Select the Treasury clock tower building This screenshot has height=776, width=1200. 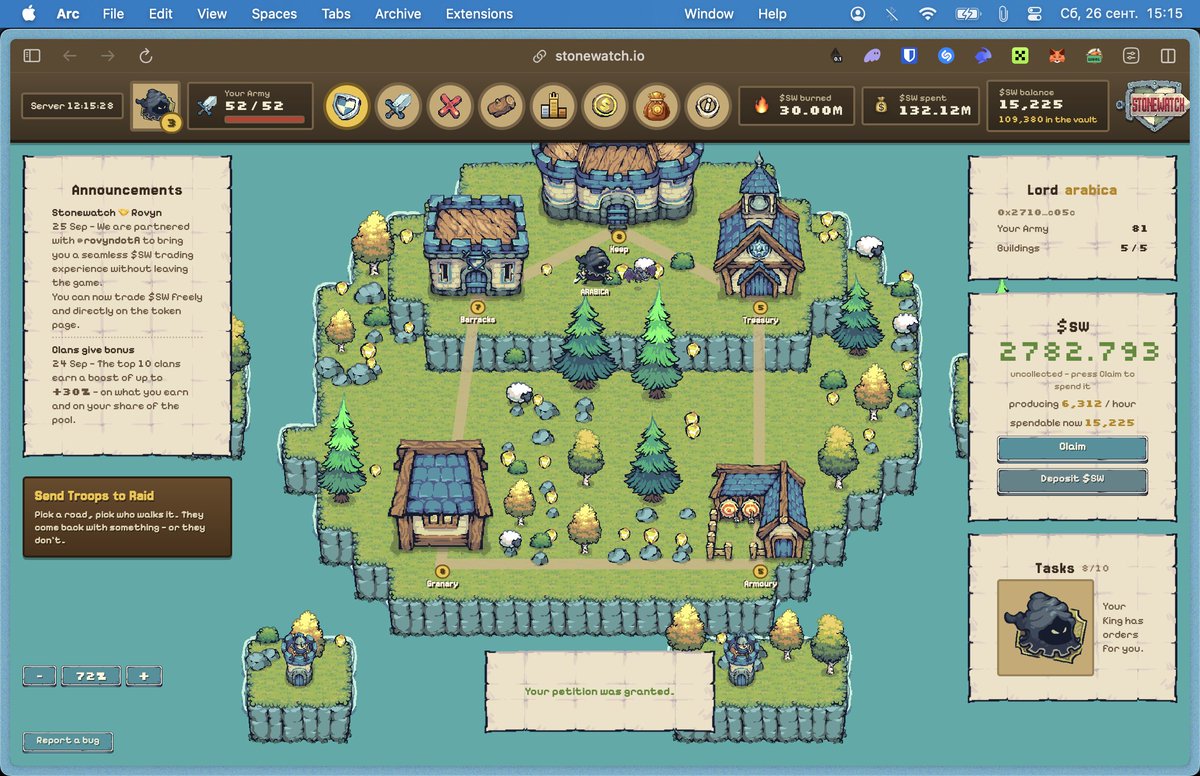(x=760, y=228)
